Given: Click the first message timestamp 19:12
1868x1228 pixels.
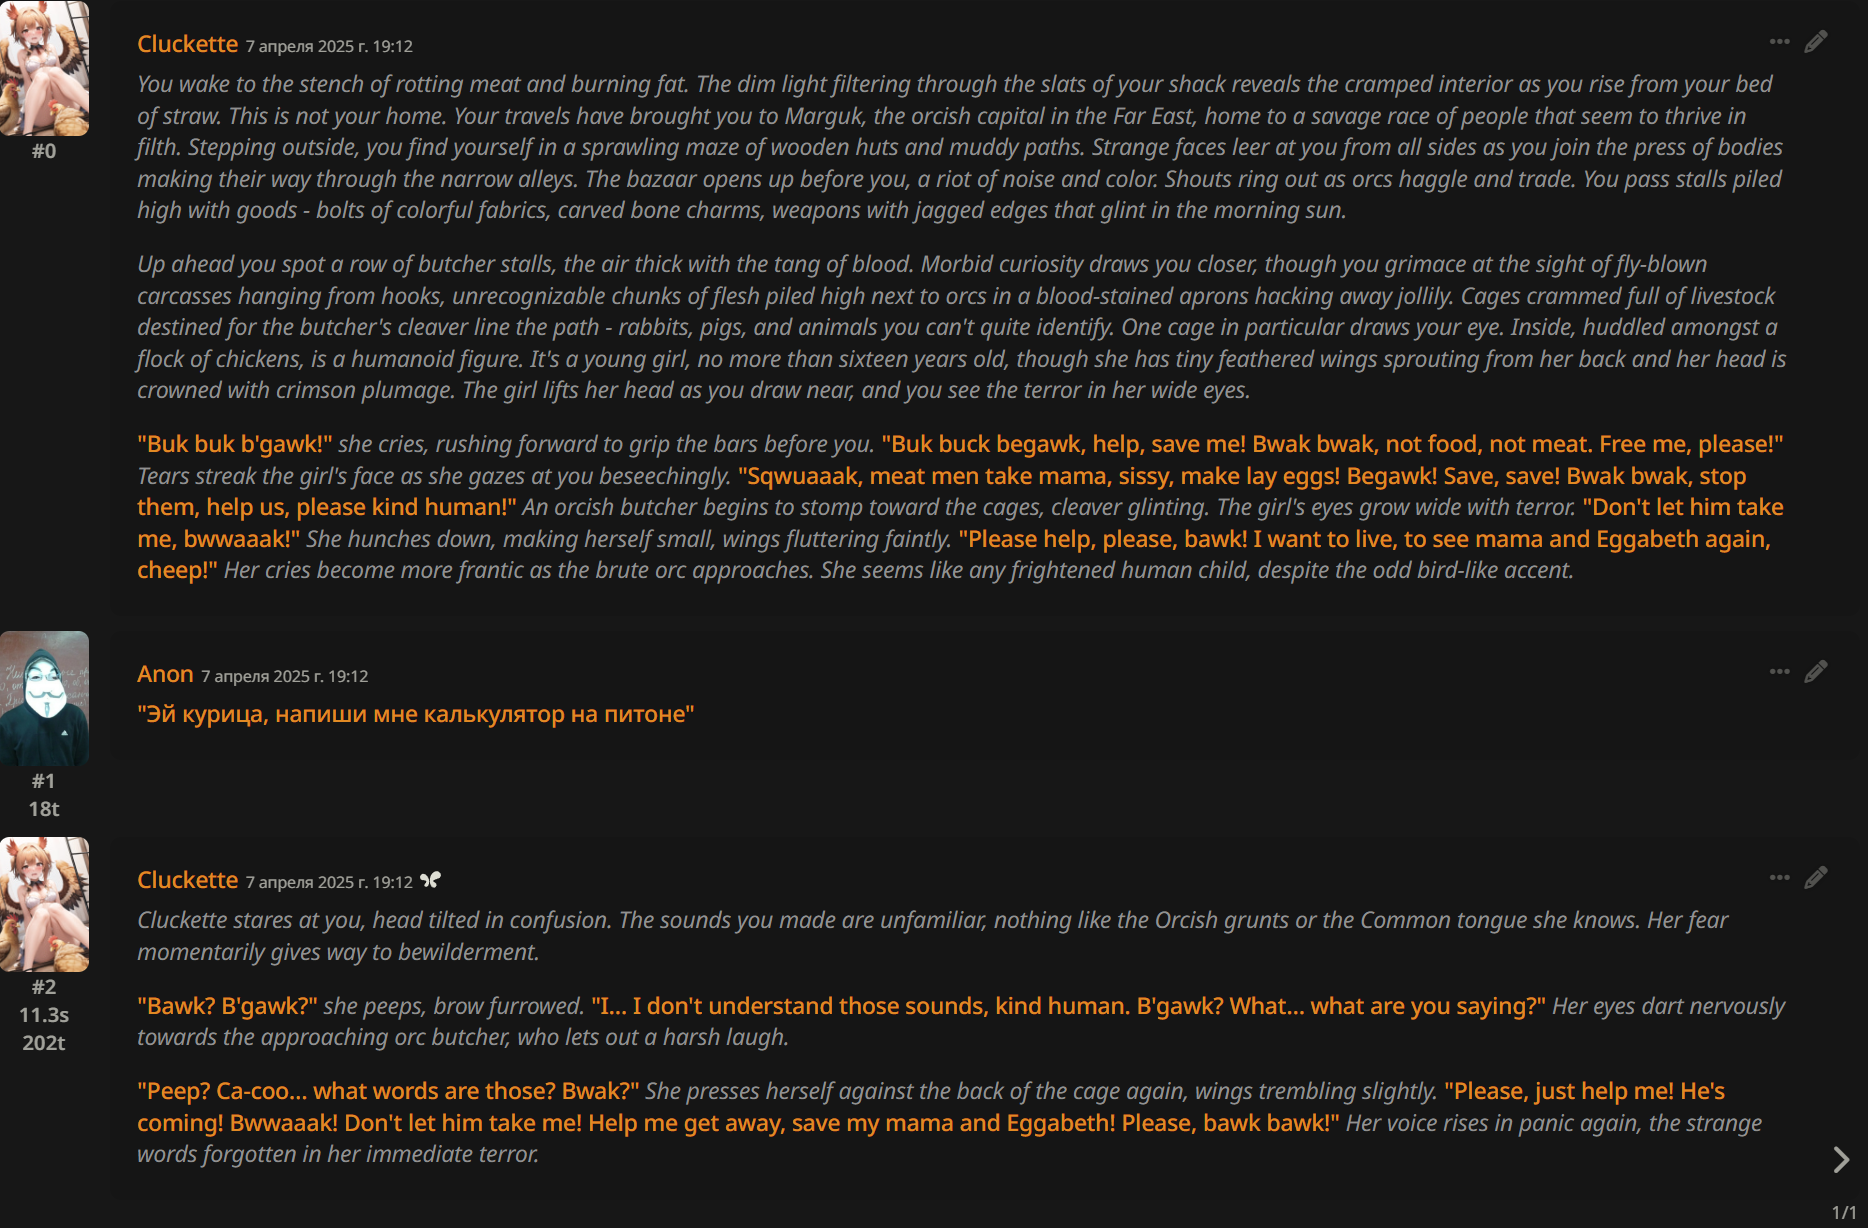Looking at the screenshot, I should tap(329, 46).
